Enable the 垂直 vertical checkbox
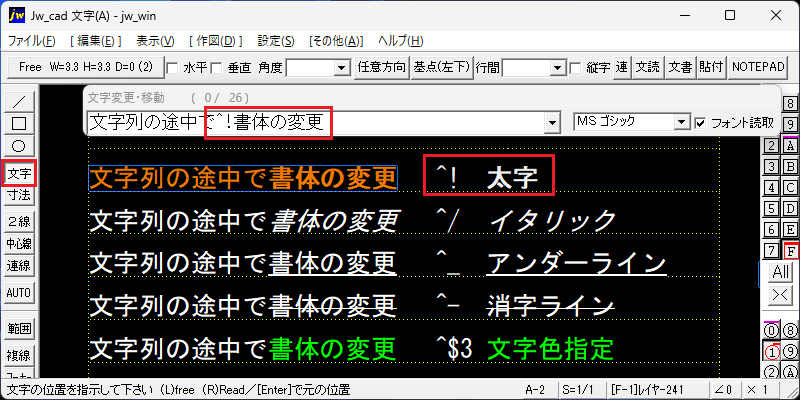This screenshot has width=800, height=400. coord(216,67)
